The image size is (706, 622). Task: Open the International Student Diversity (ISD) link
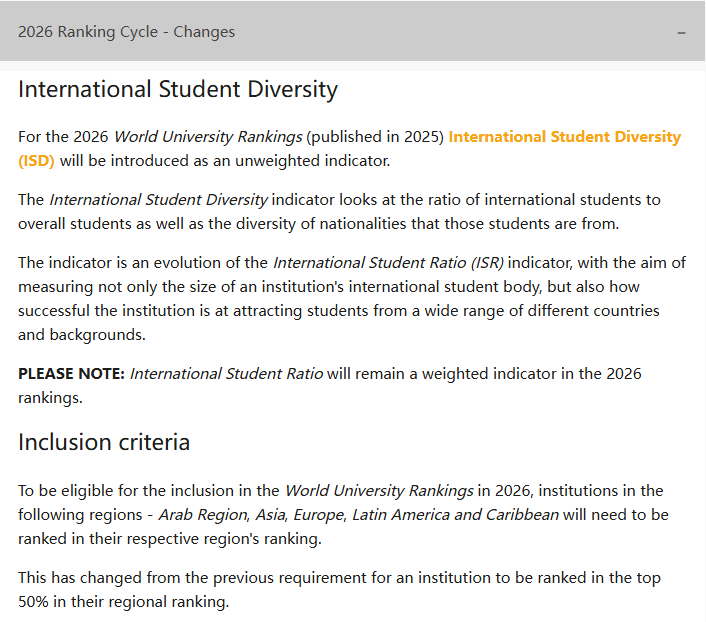564,137
